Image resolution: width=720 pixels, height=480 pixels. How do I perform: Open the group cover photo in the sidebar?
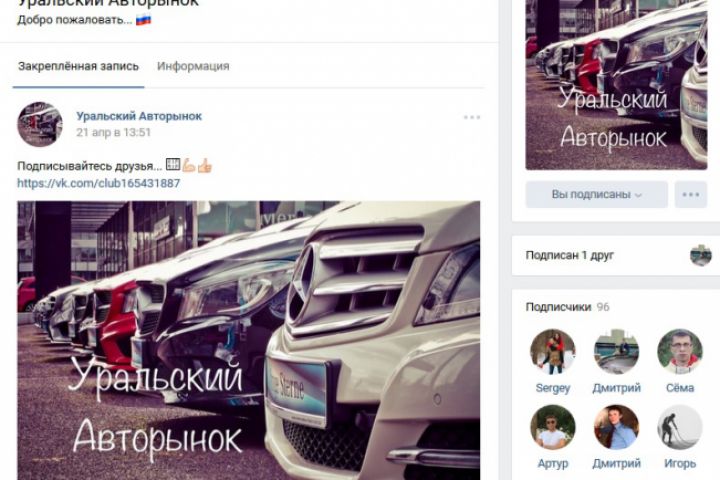point(616,85)
